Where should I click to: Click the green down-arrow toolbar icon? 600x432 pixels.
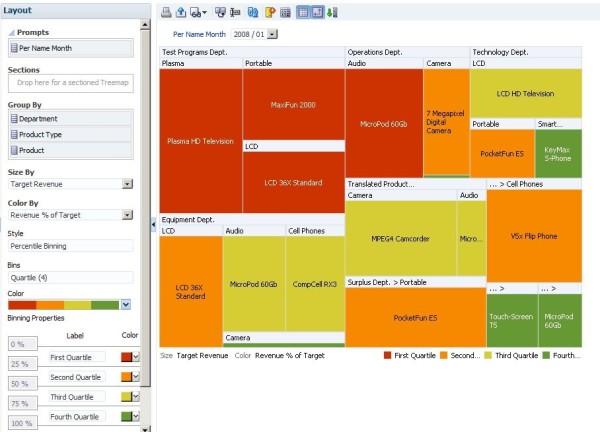click(332, 12)
